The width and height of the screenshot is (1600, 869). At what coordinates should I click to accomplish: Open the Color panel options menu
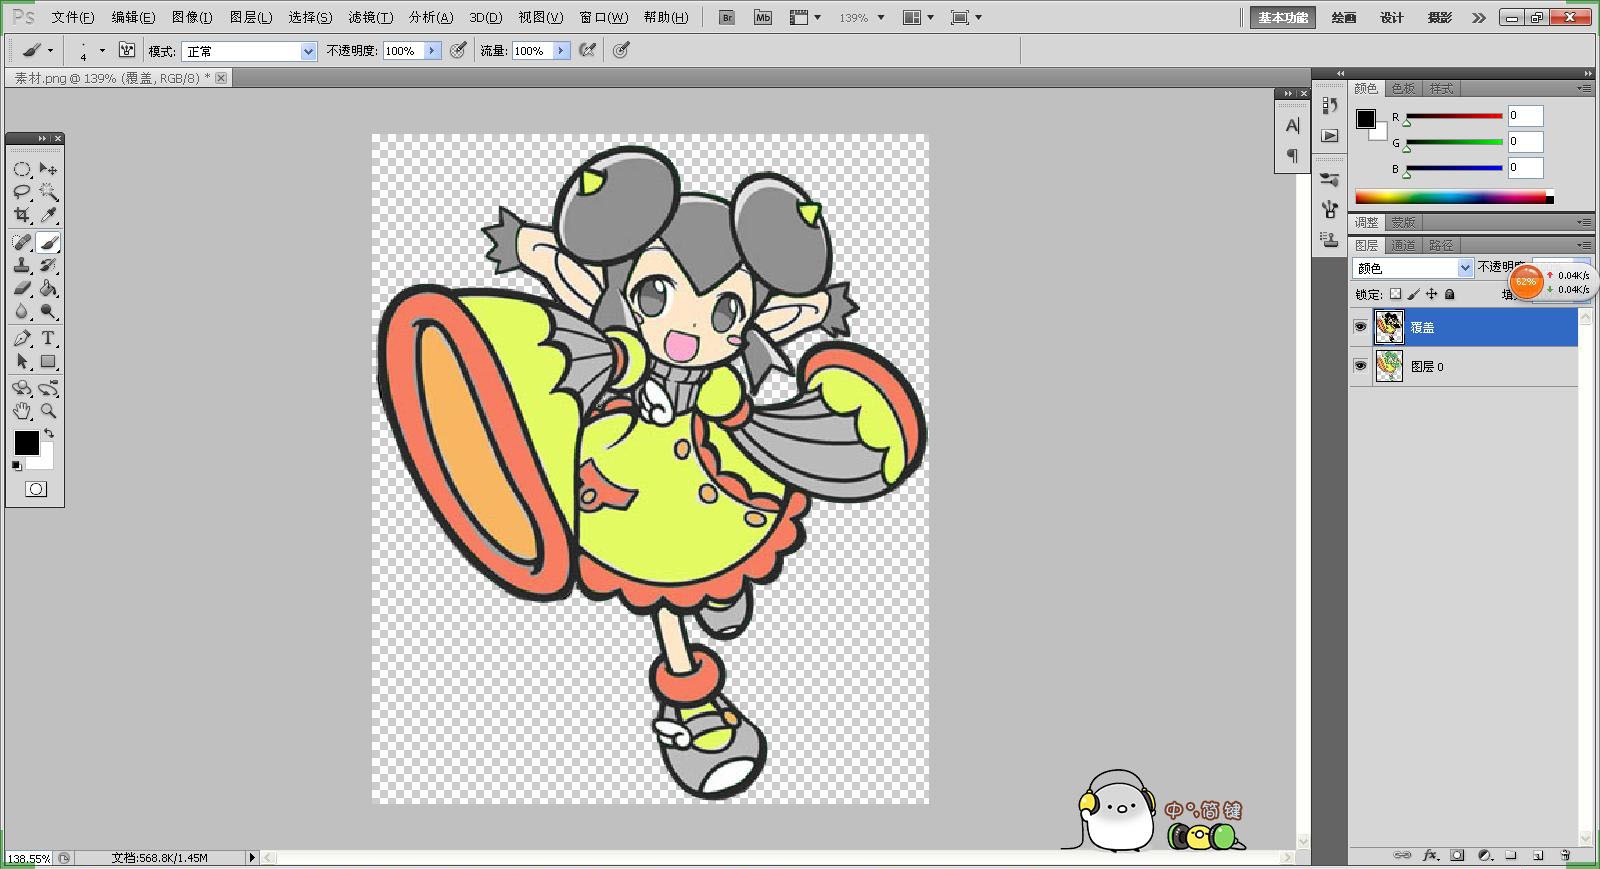tap(1584, 88)
